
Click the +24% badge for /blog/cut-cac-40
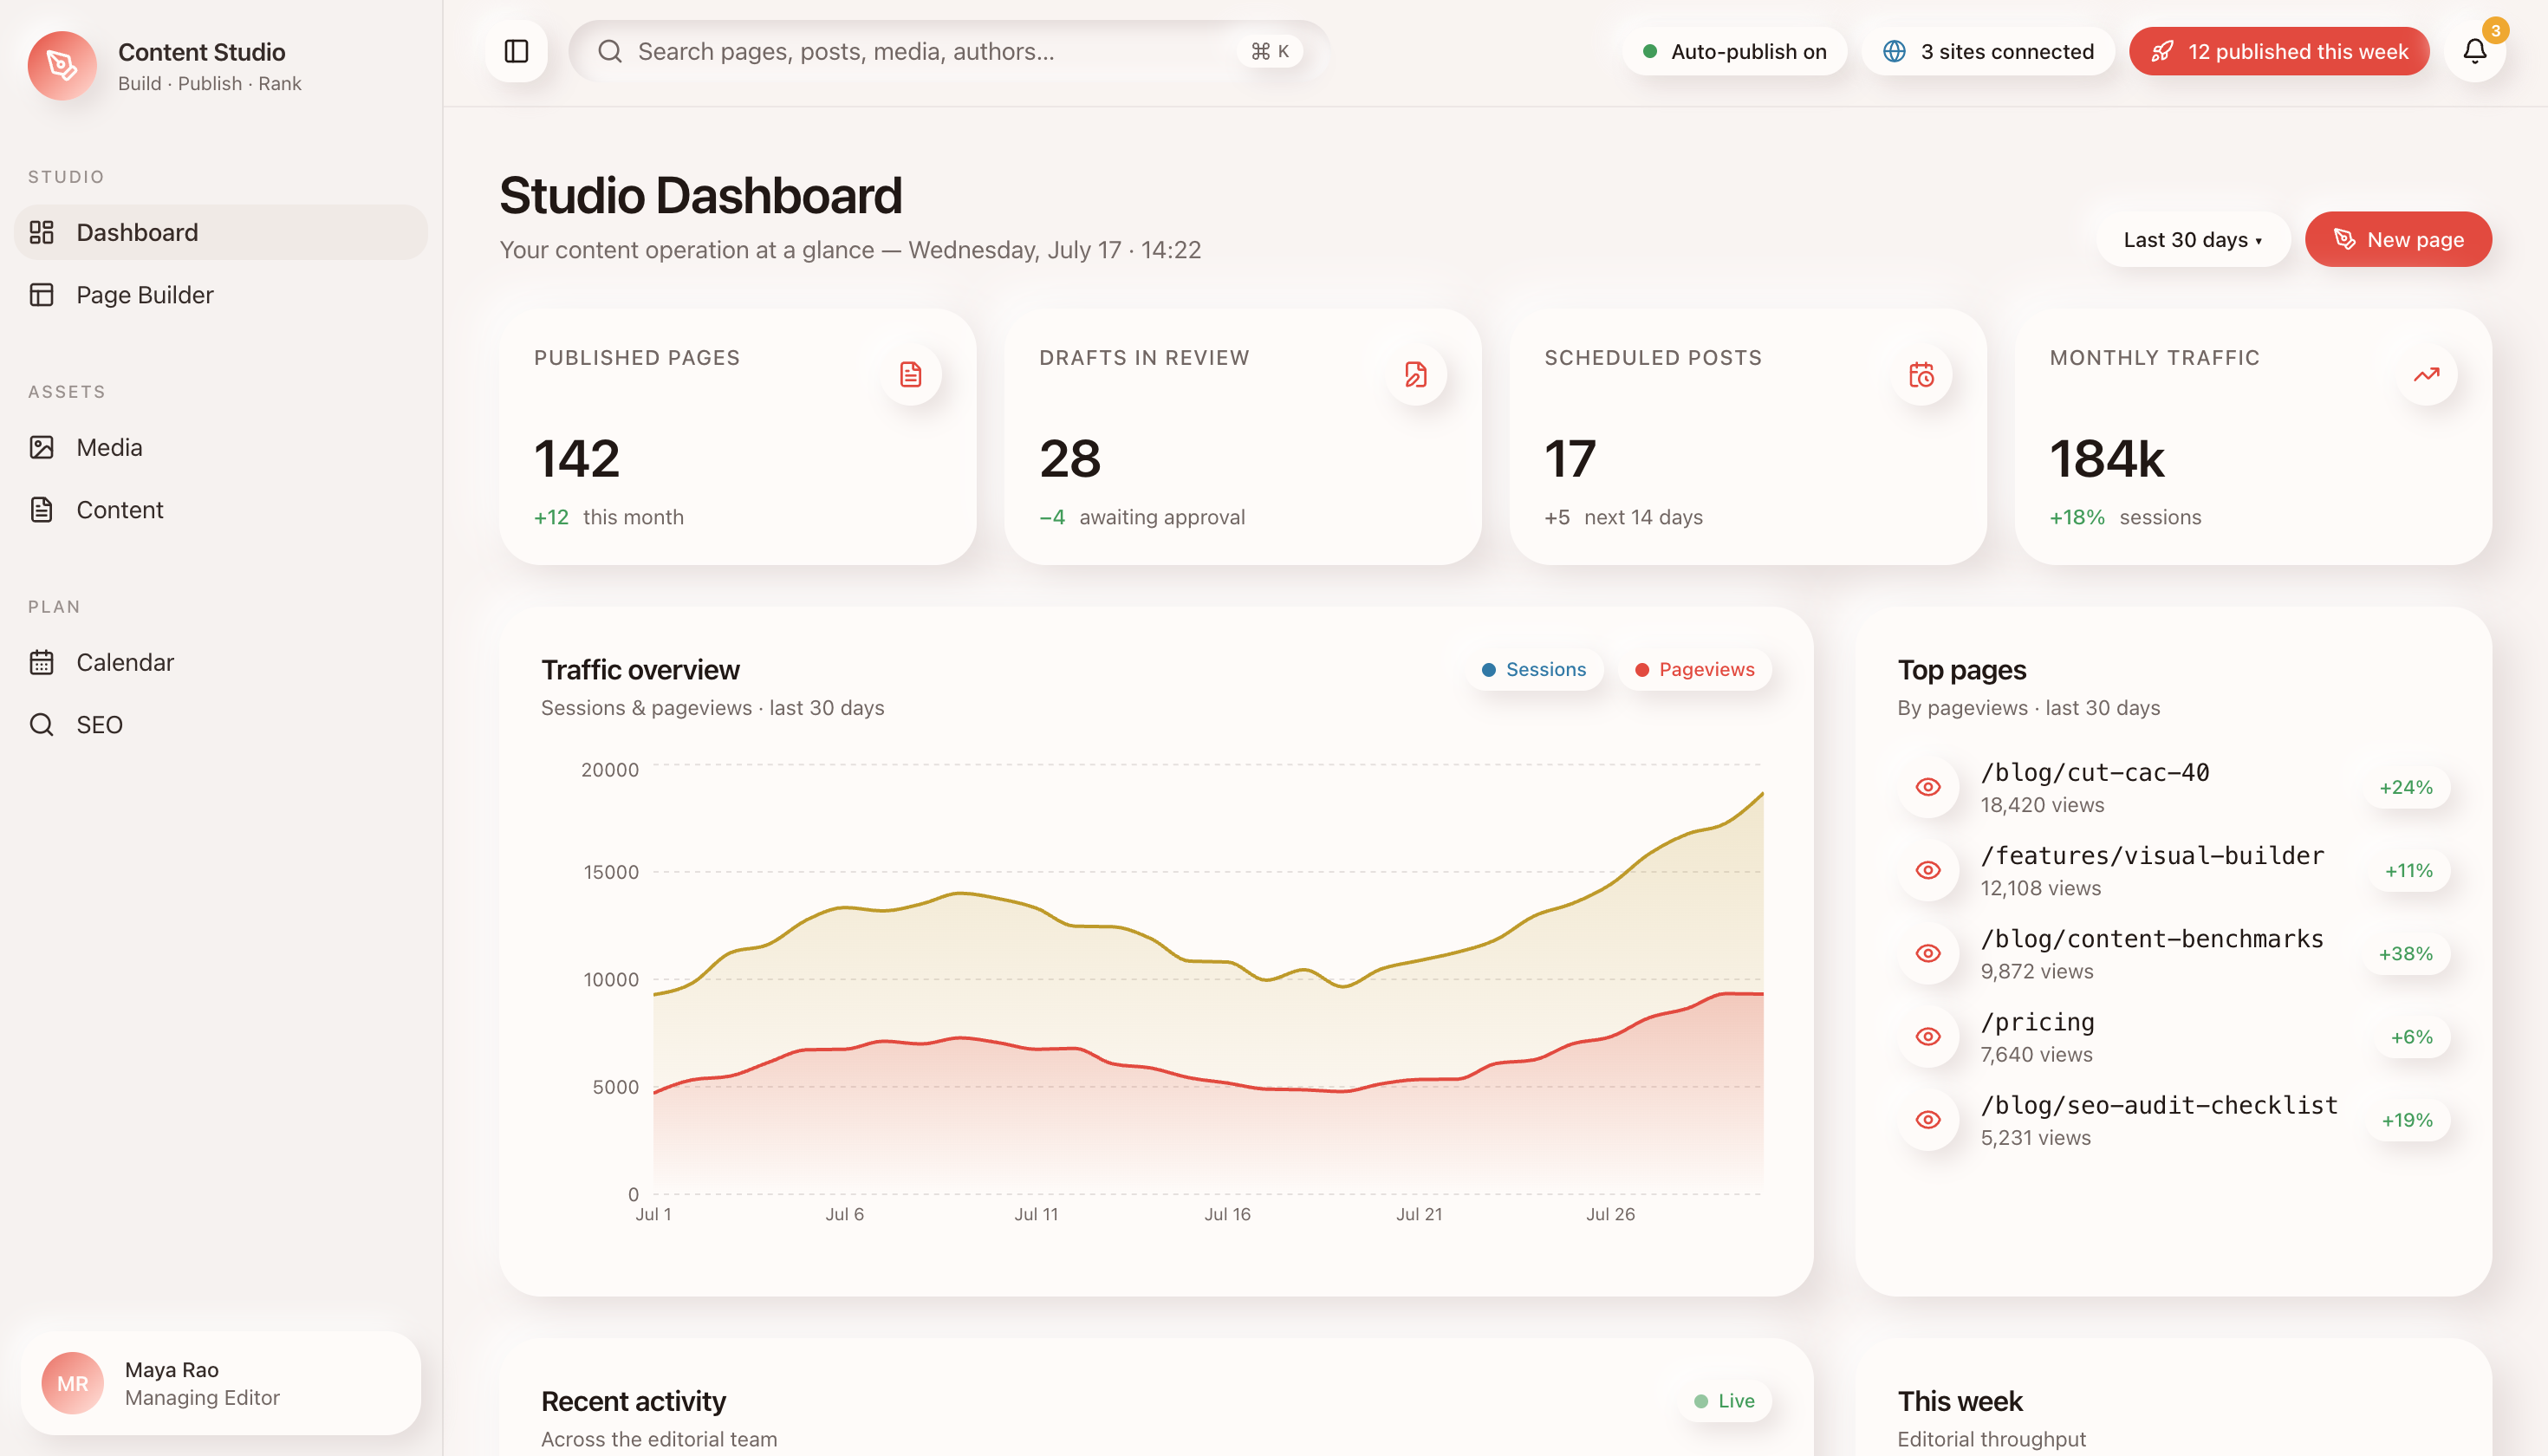pos(2406,787)
